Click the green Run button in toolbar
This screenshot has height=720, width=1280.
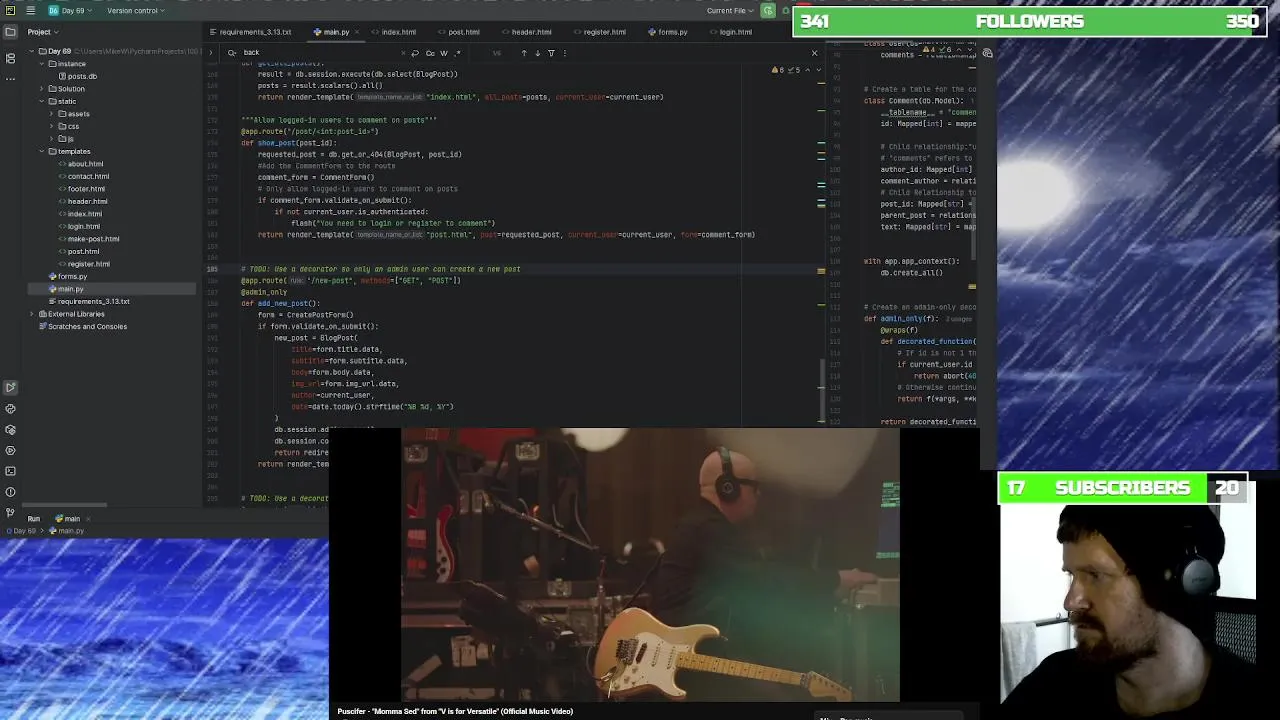(768, 10)
